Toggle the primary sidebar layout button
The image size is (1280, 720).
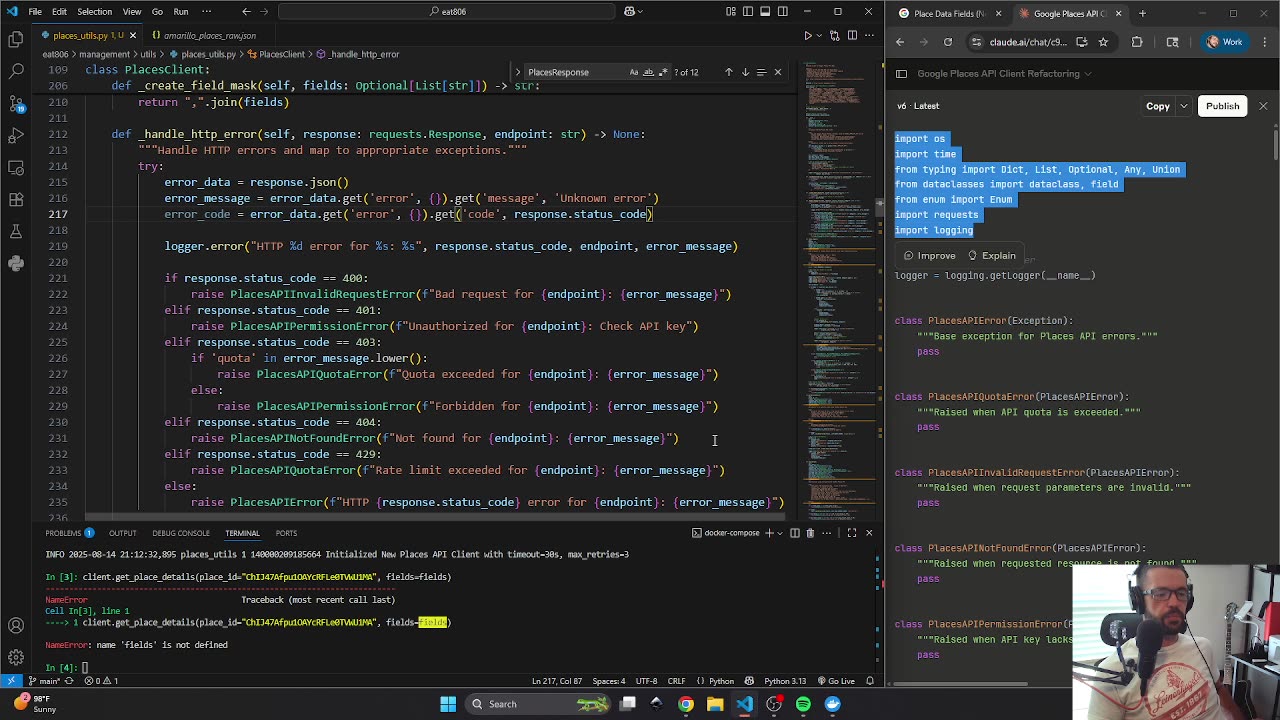pyautogui.click(x=748, y=11)
